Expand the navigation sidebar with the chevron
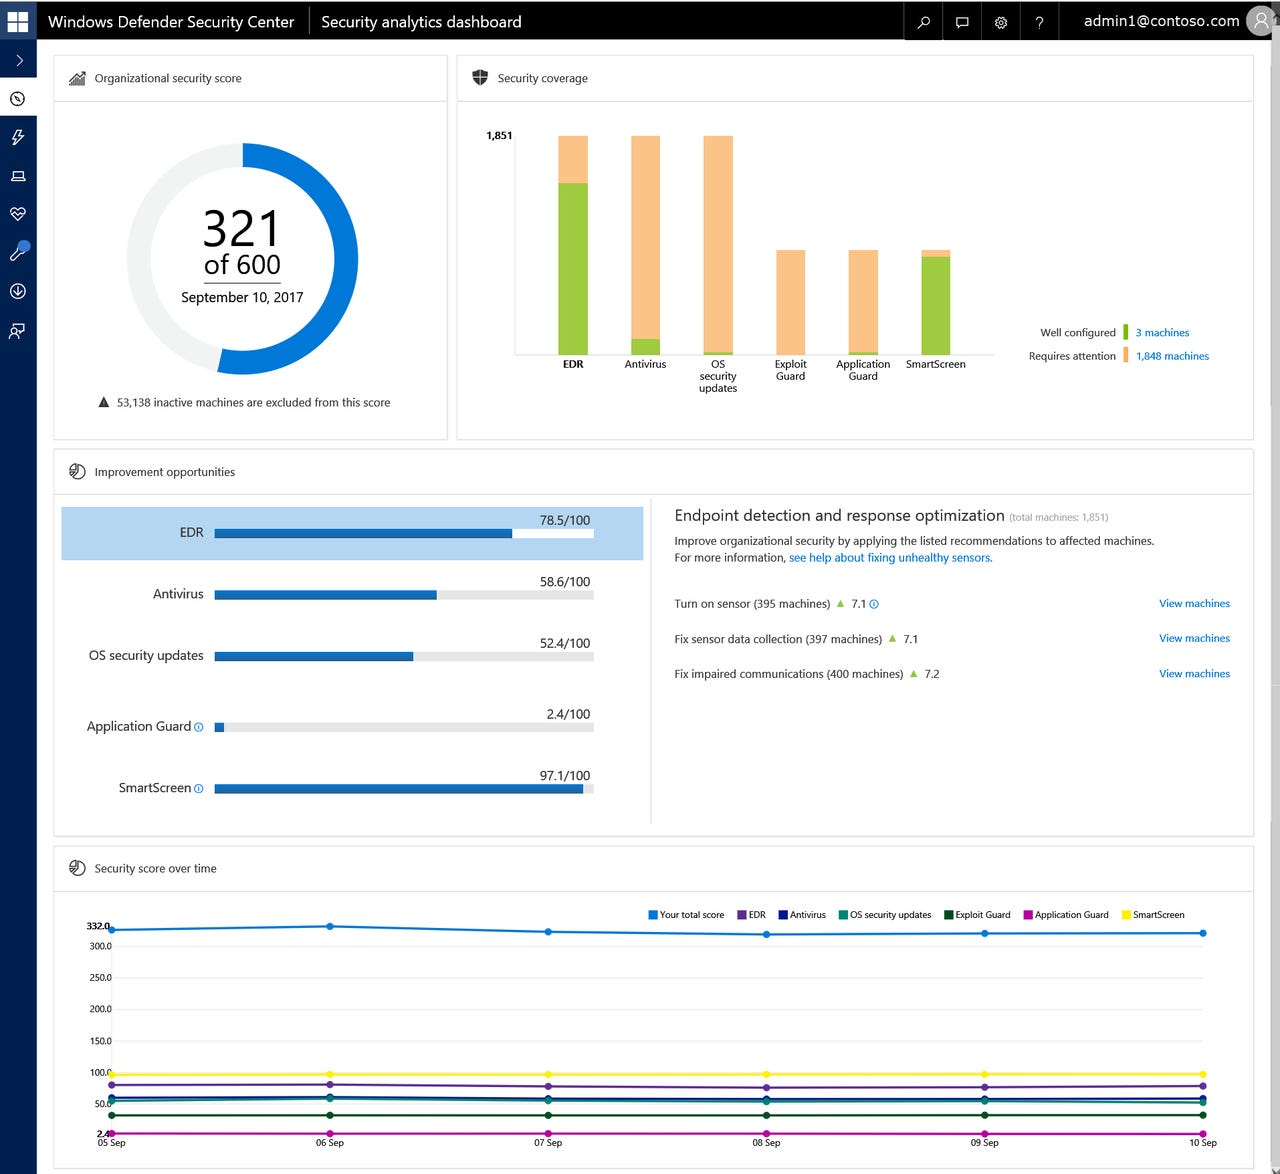Screen dimensions: 1280x1174 18,59
